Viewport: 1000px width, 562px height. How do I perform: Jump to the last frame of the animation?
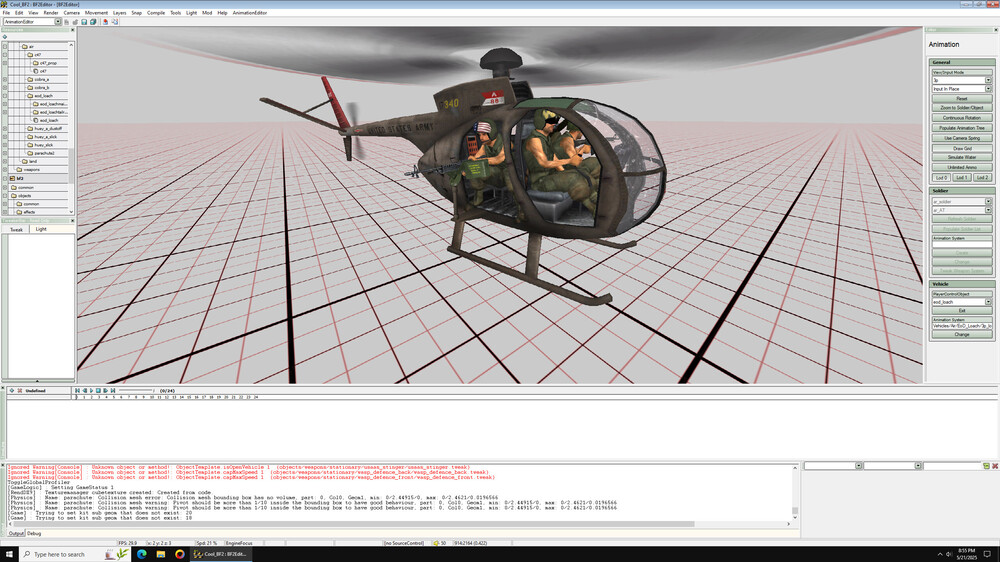113,390
